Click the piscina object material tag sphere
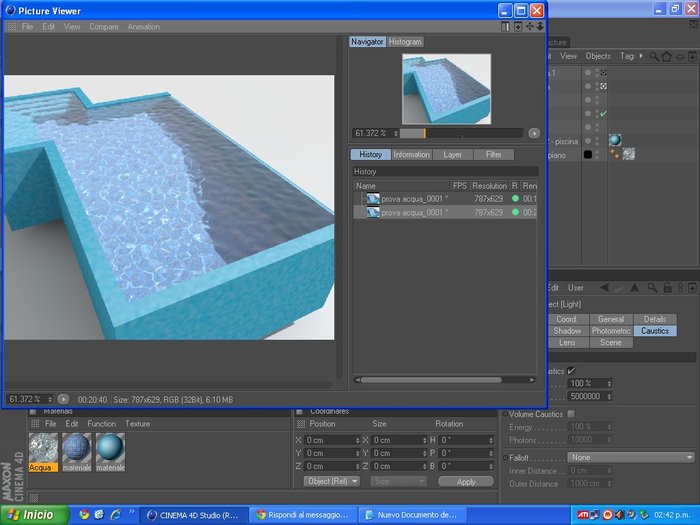The height and width of the screenshot is (525, 700). point(615,140)
